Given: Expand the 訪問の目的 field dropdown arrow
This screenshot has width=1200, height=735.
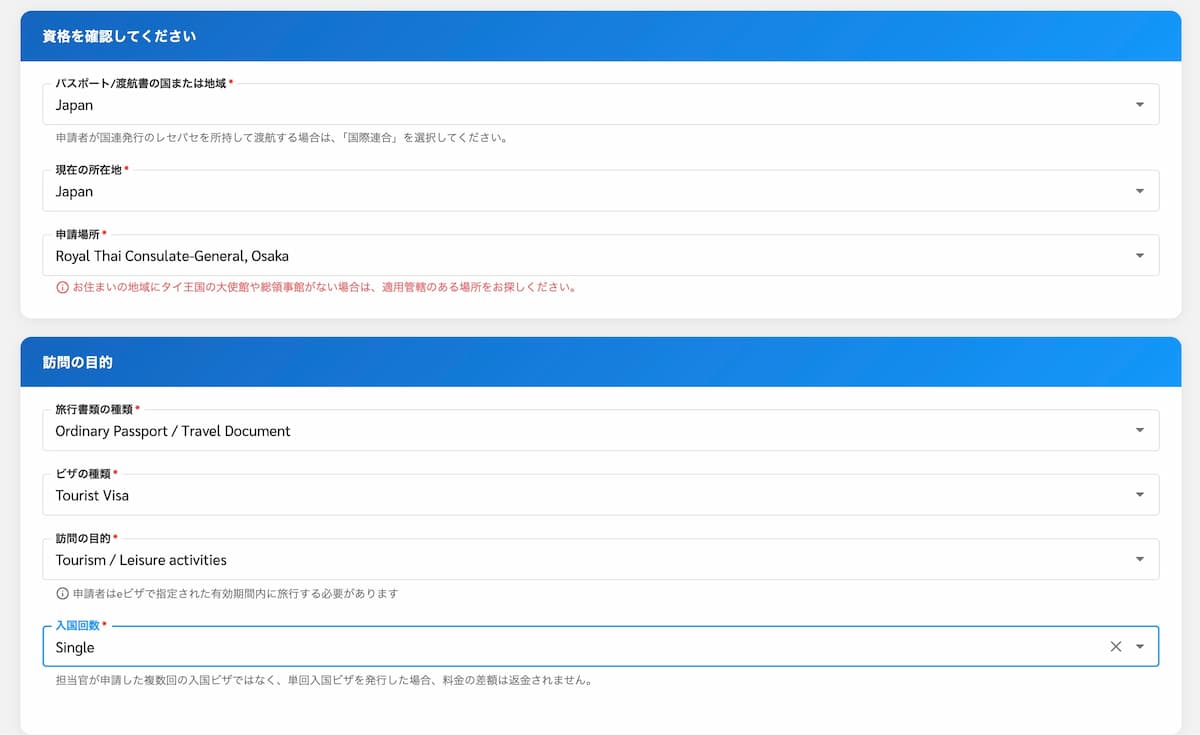Looking at the screenshot, I should pyautogui.click(x=1140, y=560).
